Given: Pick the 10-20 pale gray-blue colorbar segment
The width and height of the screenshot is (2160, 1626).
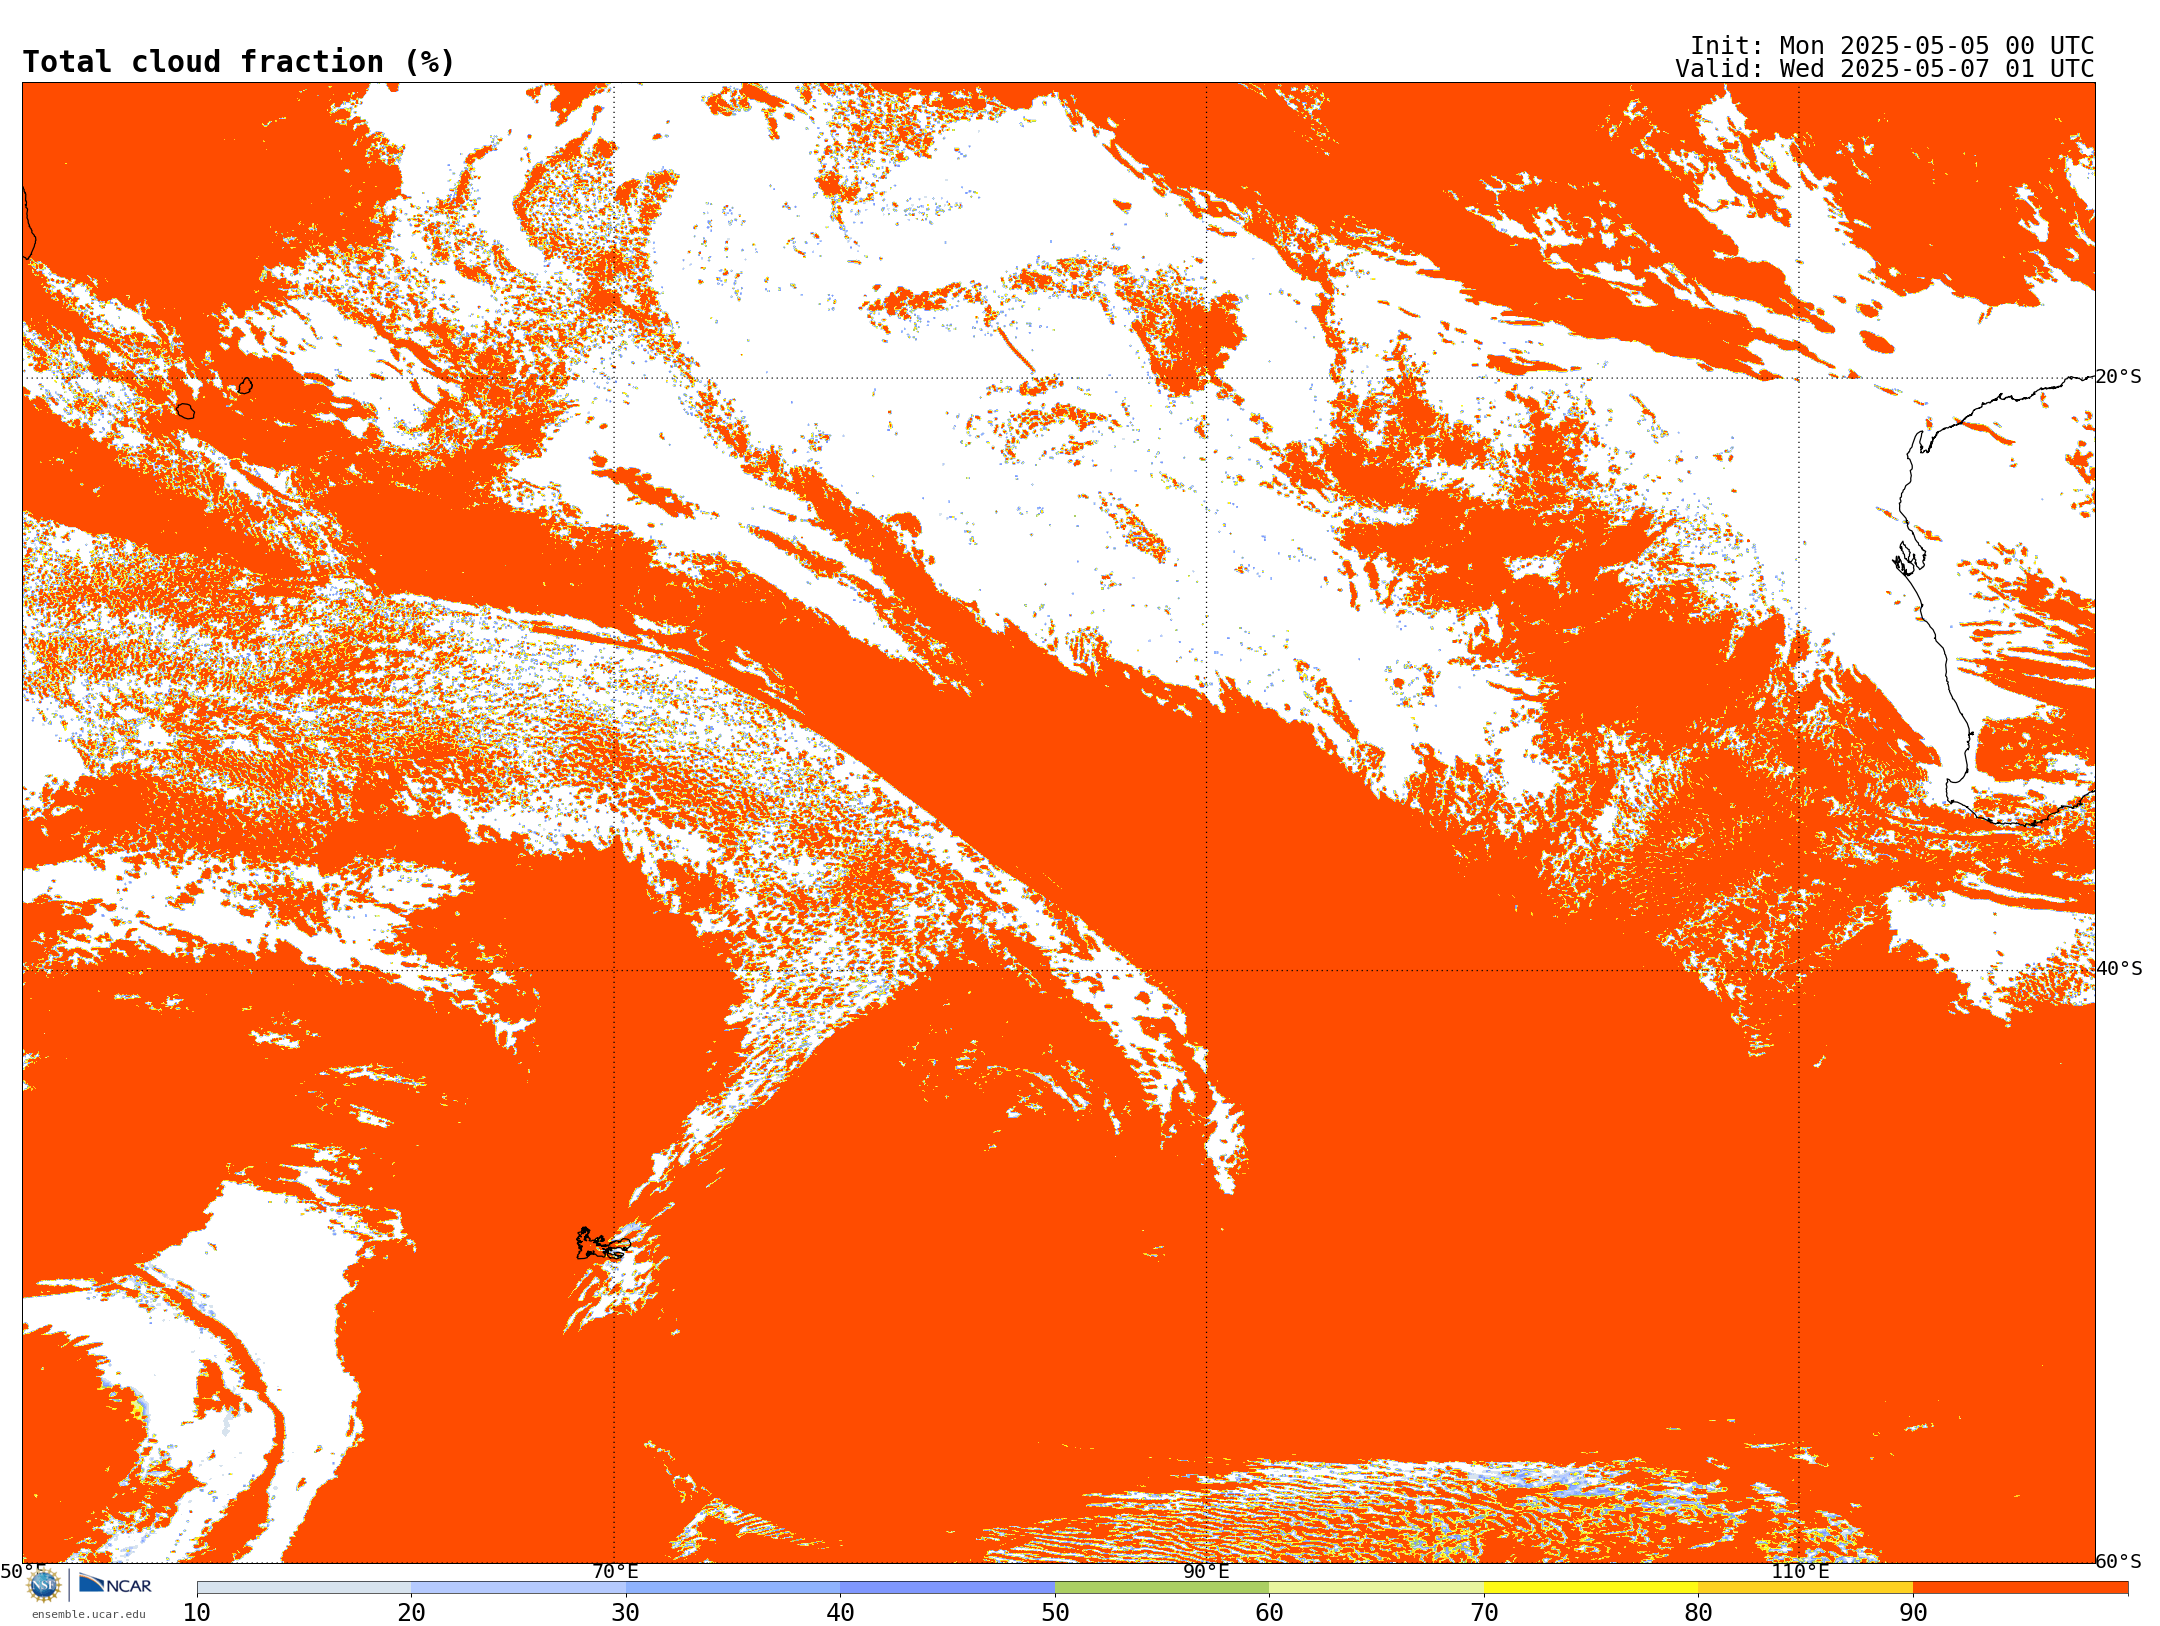Looking at the screenshot, I should click(x=304, y=1588).
